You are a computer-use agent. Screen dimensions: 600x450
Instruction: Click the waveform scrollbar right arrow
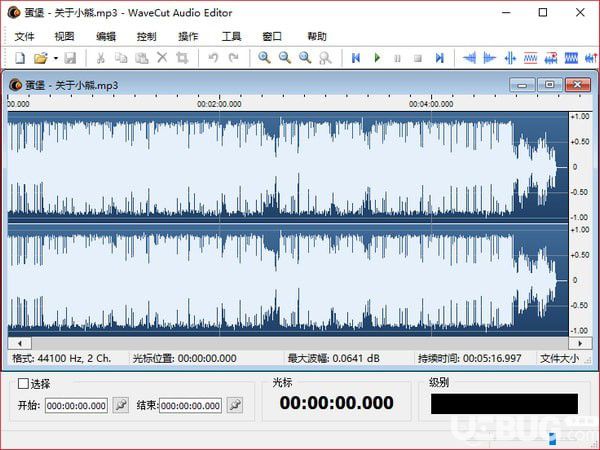[580, 343]
